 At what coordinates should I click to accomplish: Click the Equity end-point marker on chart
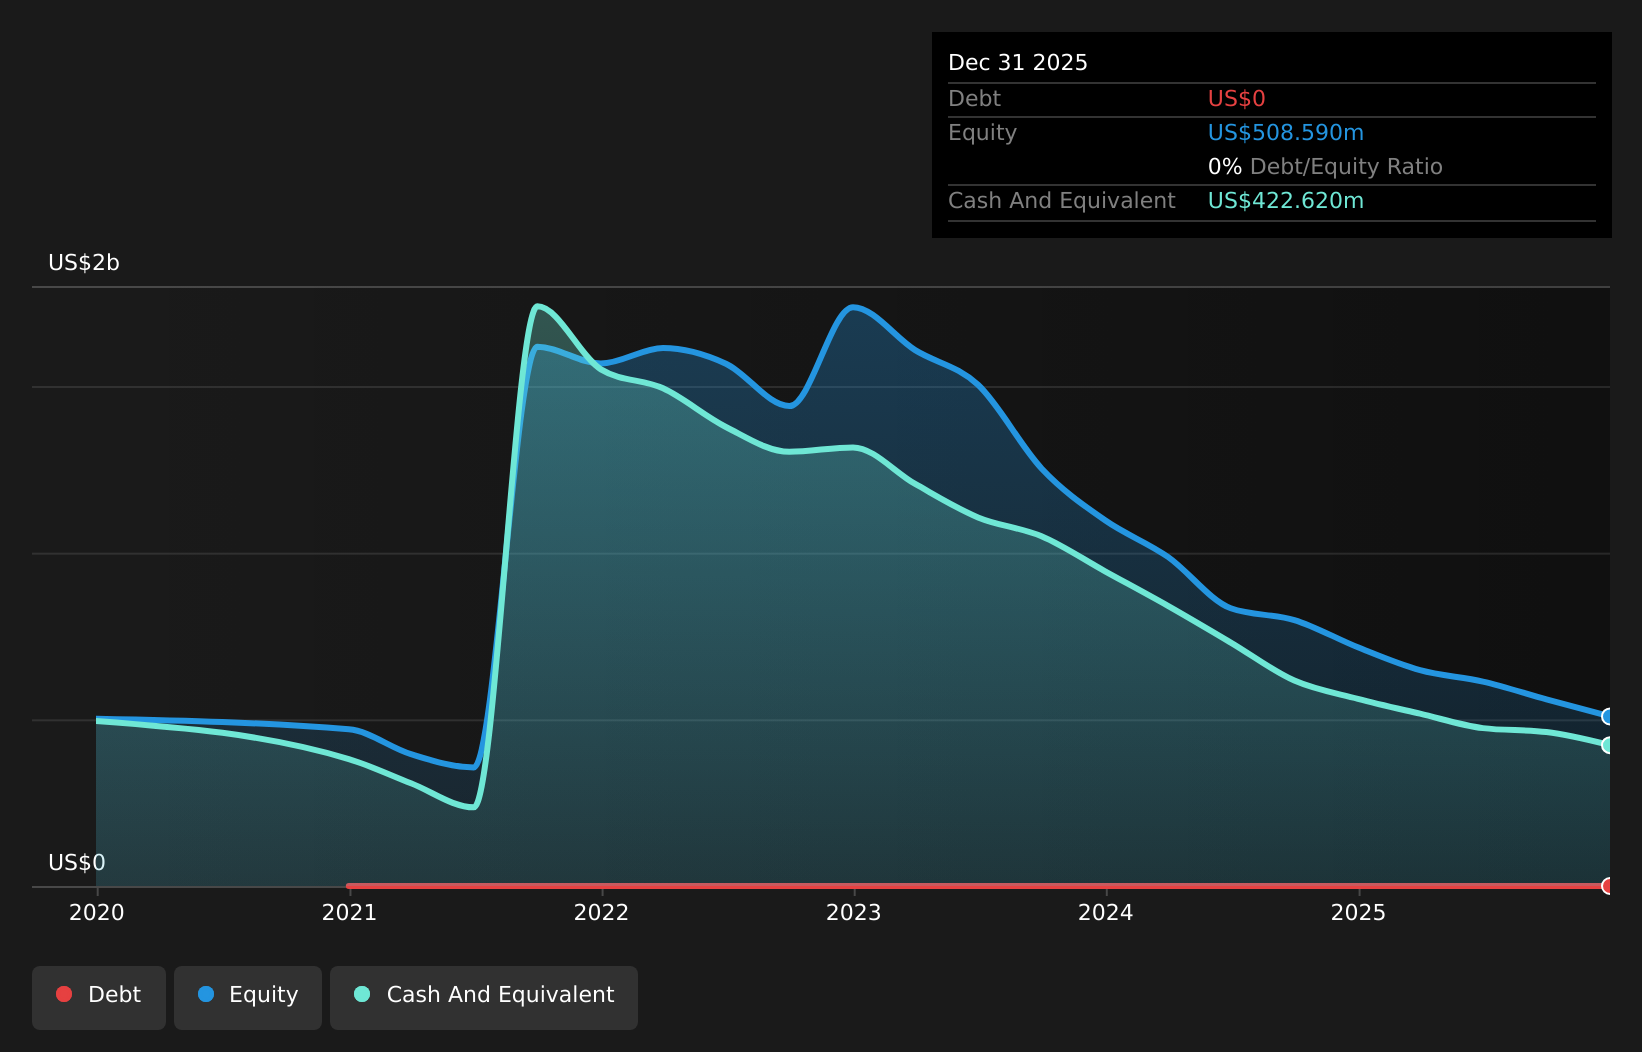(x=1608, y=716)
